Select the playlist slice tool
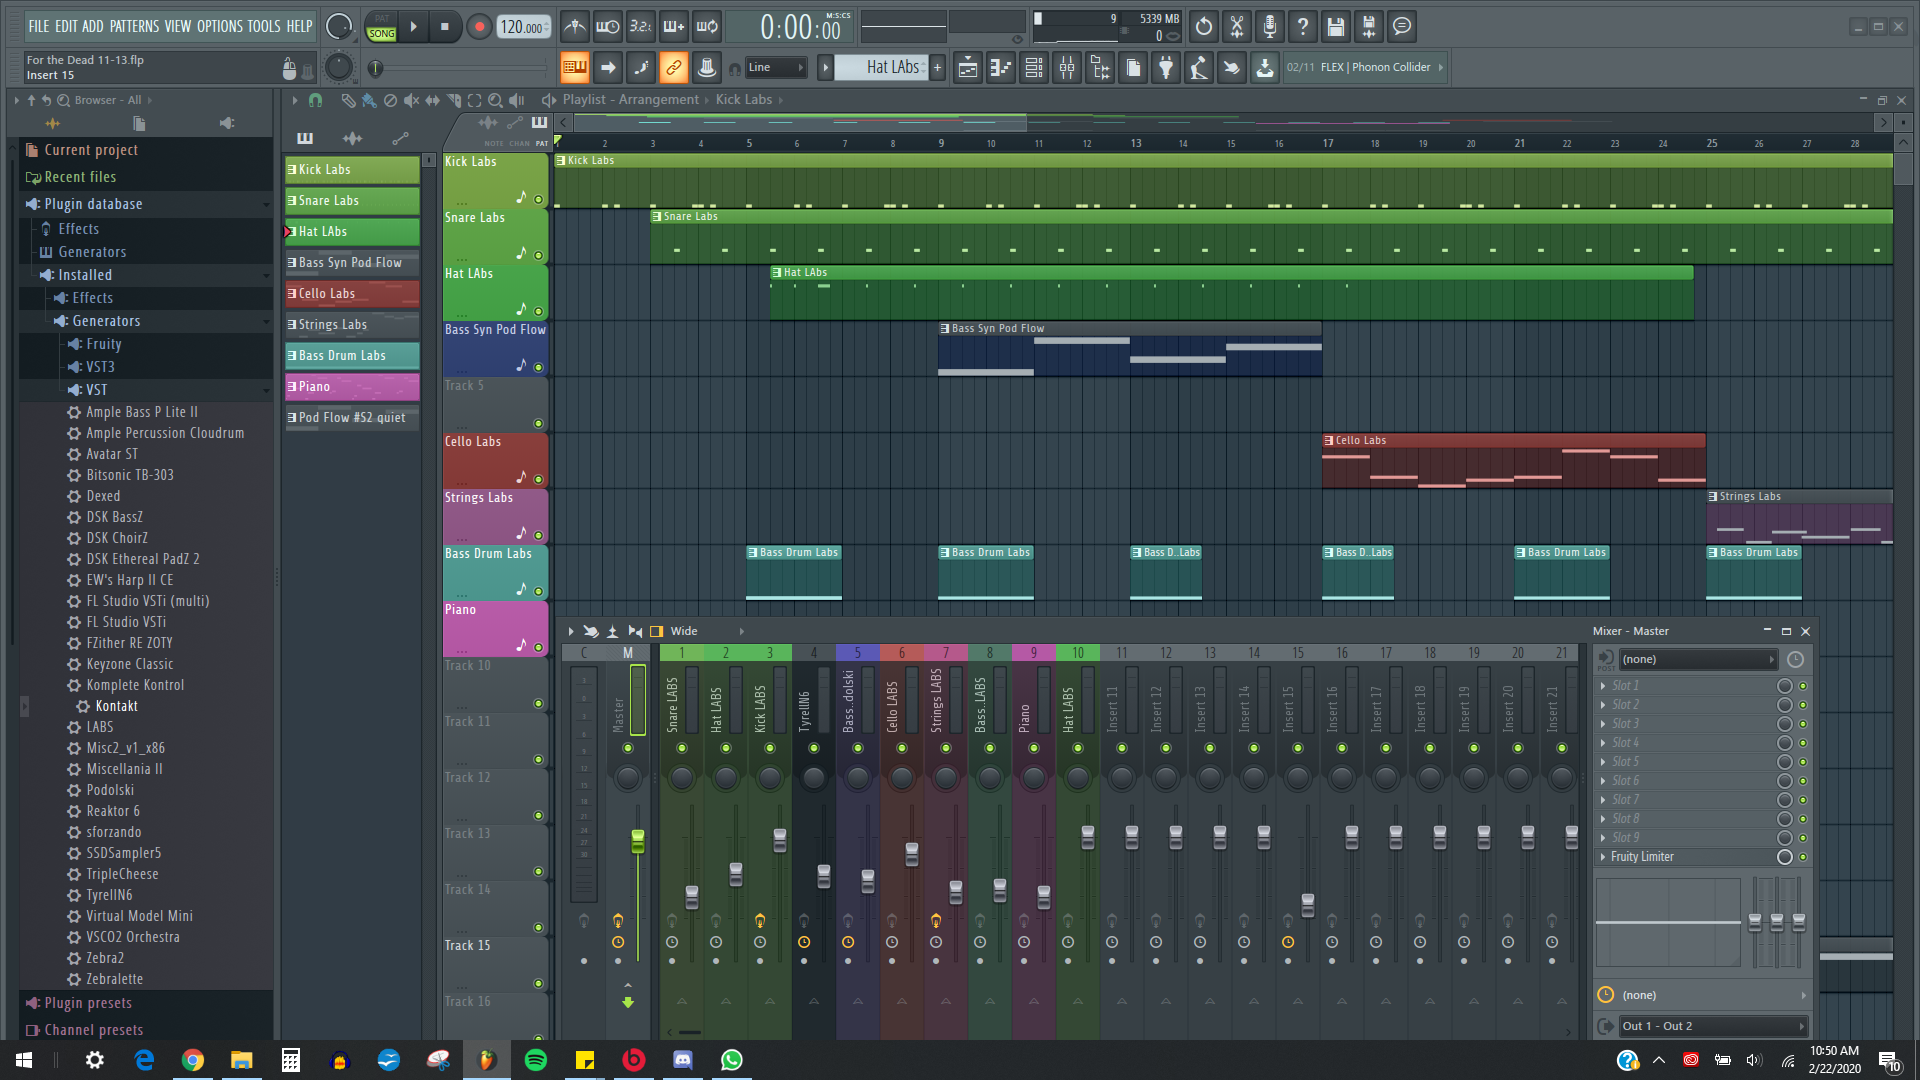1920x1080 pixels. [454, 100]
